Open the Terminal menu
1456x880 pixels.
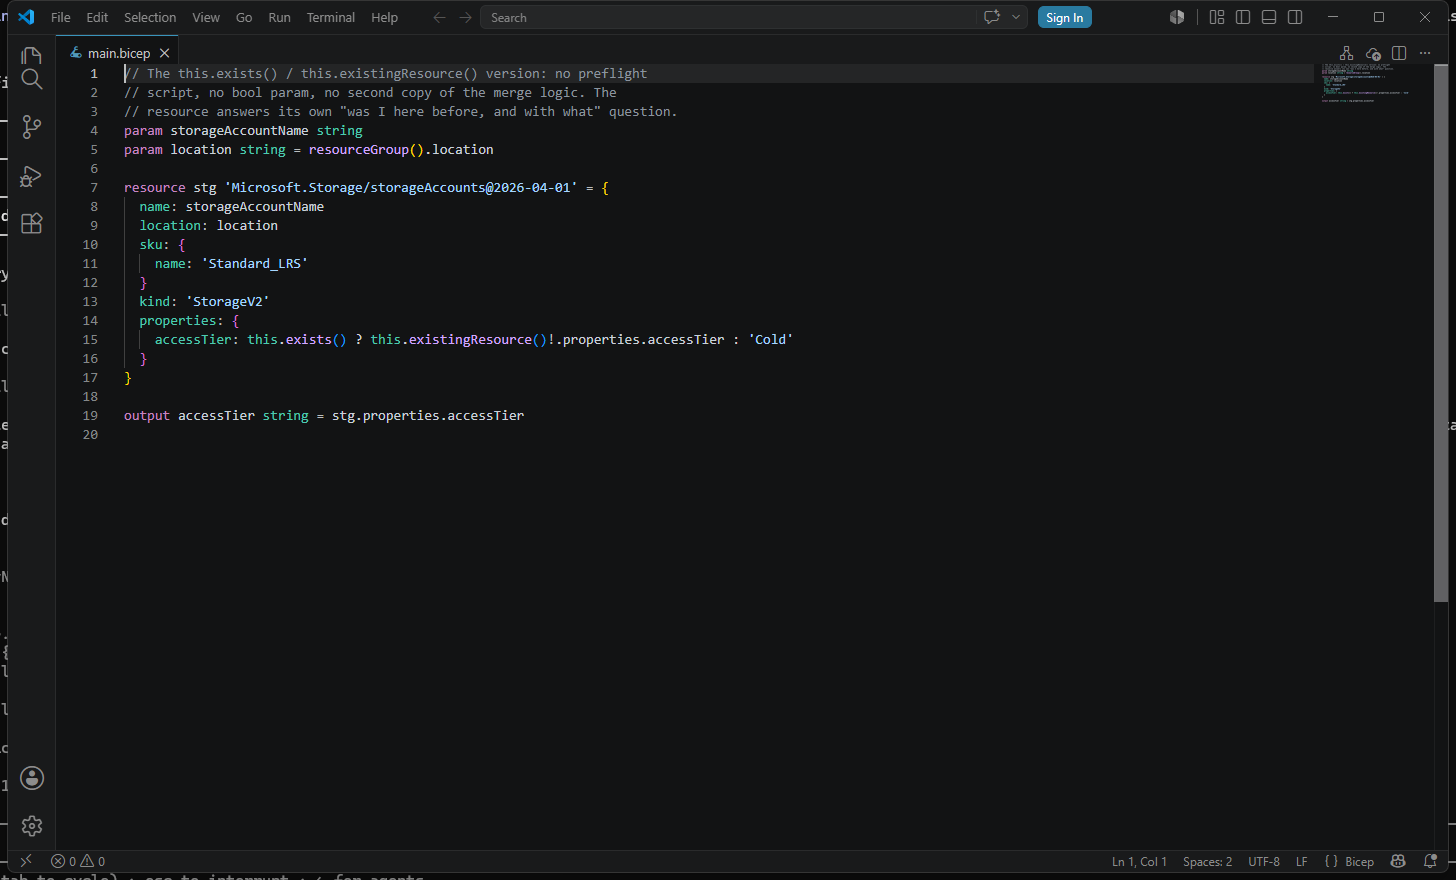pos(331,17)
